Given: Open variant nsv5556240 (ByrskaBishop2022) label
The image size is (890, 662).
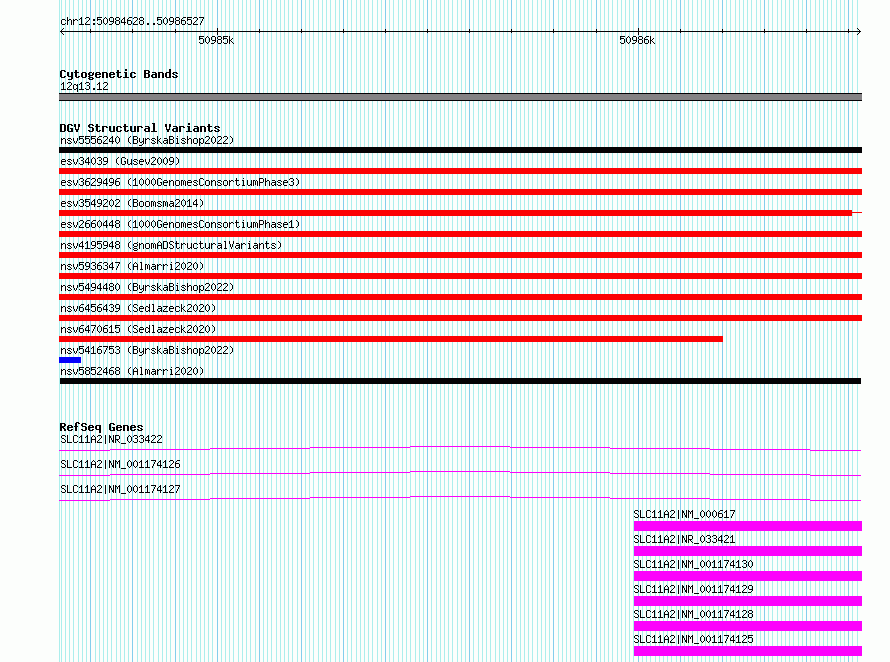Looking at the screenshot, I should pos(147,140).
